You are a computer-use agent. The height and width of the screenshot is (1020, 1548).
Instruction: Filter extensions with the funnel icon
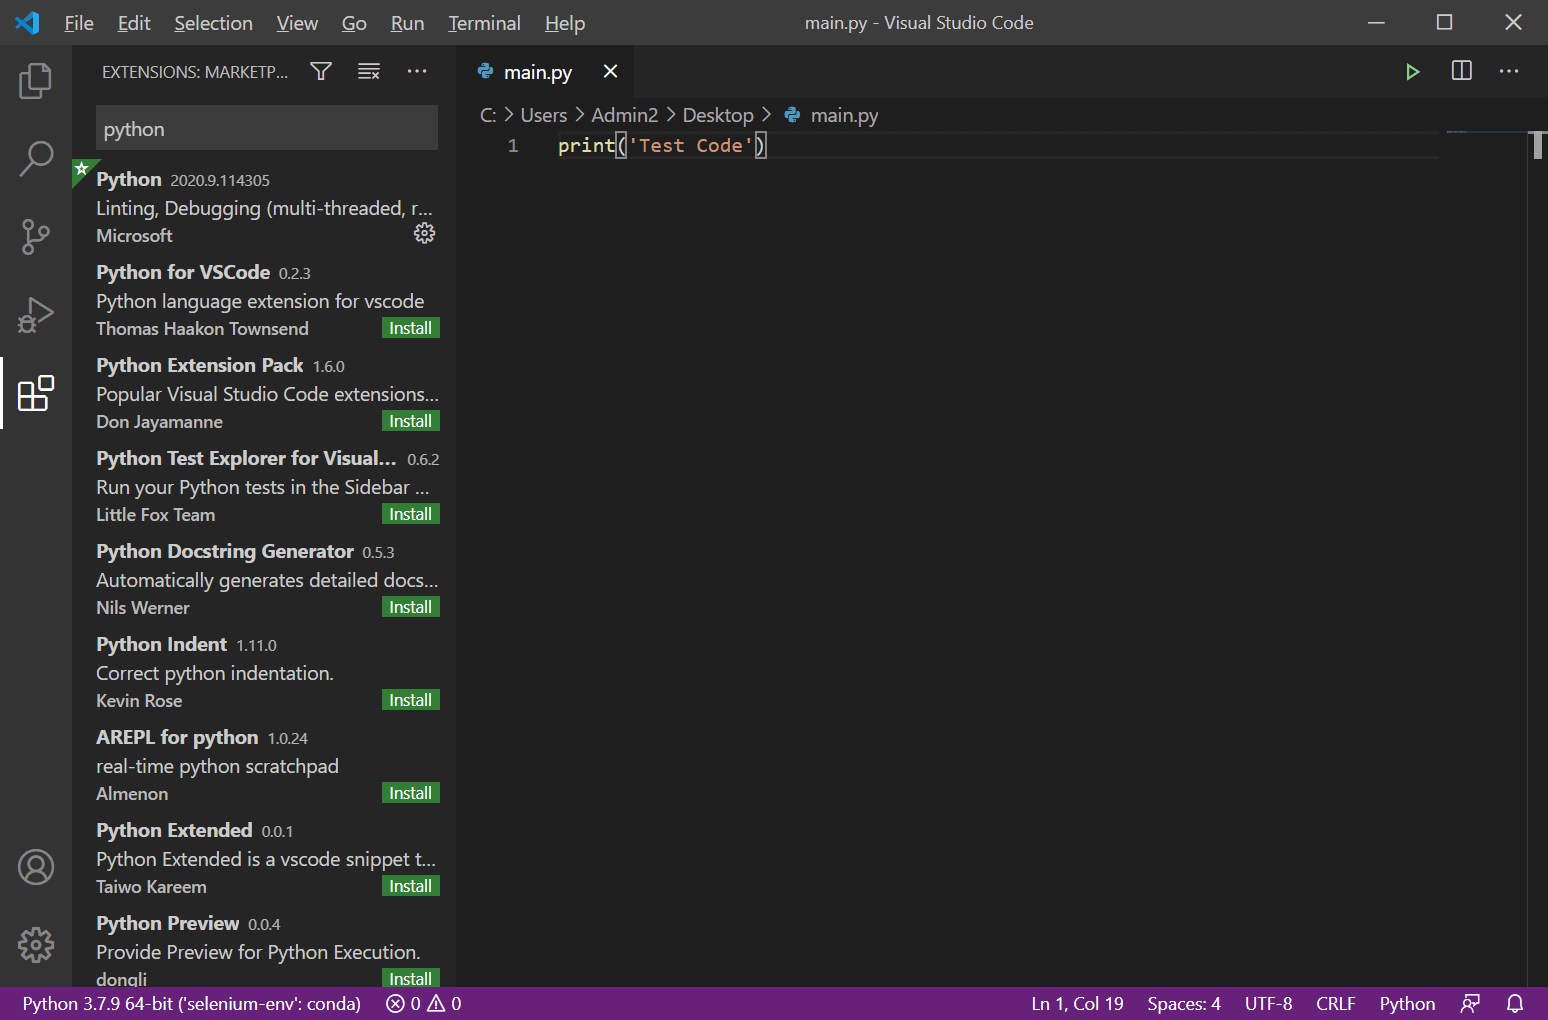coord(320,71)
